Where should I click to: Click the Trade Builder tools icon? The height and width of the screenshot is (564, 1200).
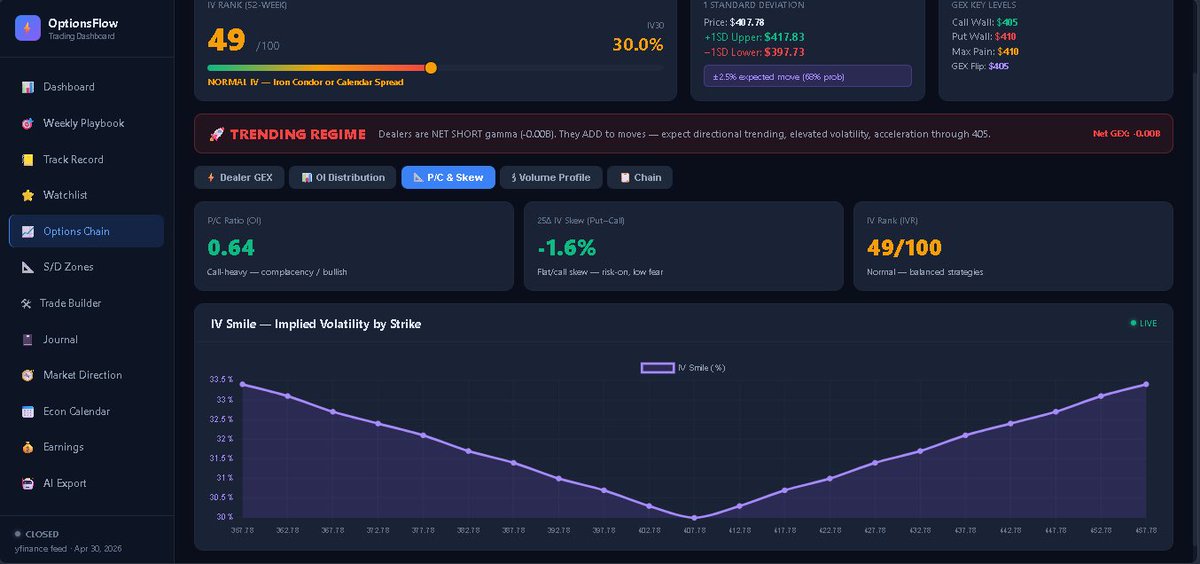[x=26, y=303]
